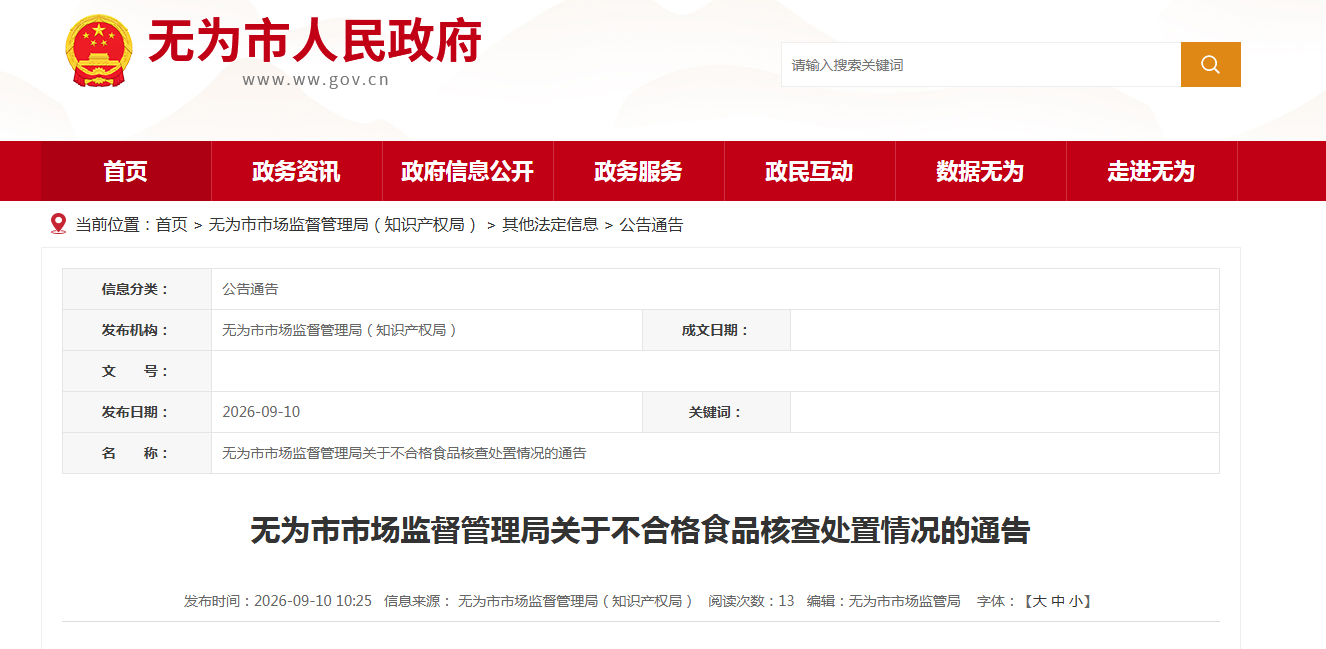Open the 首页 navigation tab

point(126,171)
